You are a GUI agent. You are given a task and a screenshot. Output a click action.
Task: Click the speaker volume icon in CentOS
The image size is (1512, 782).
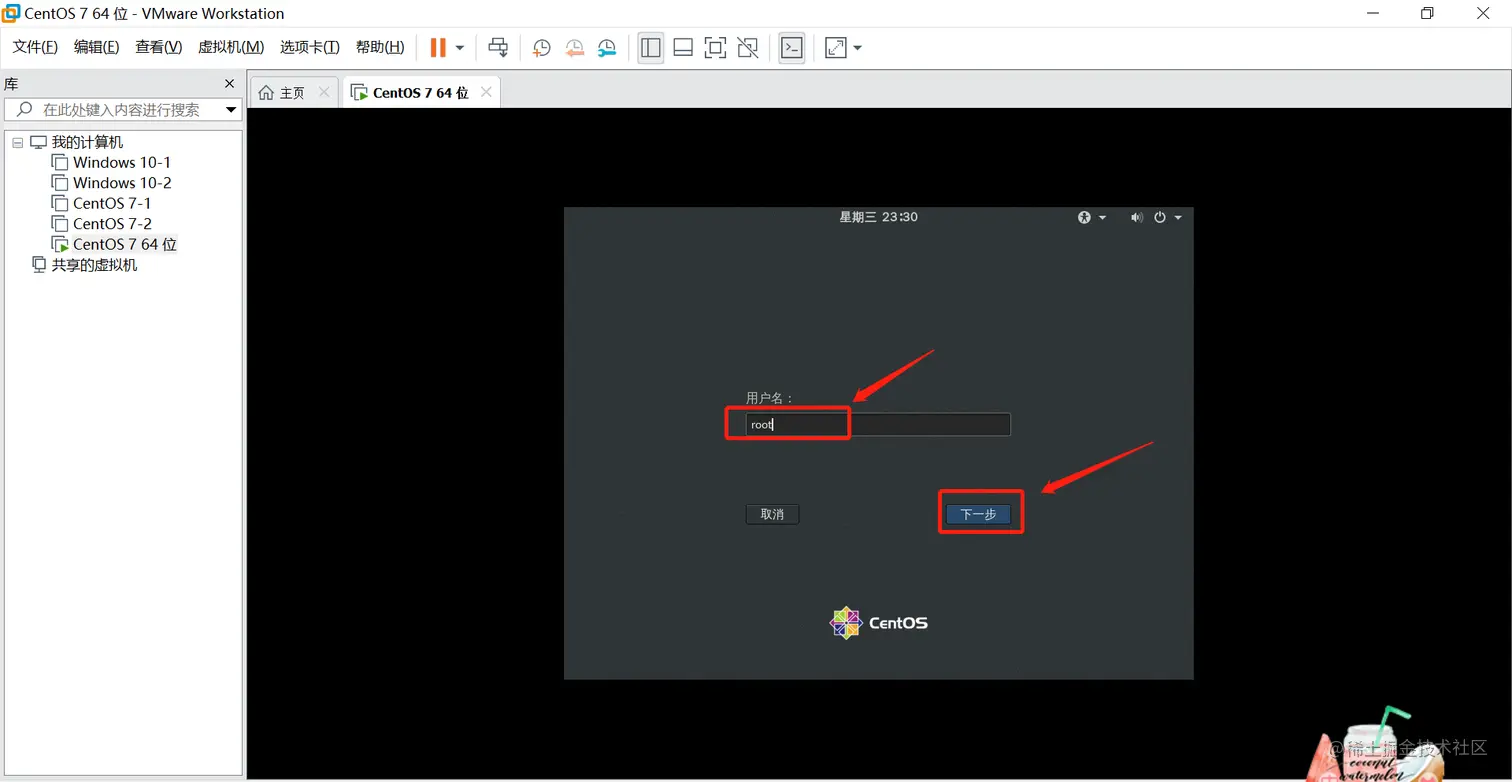click(x=1136, y=217)
